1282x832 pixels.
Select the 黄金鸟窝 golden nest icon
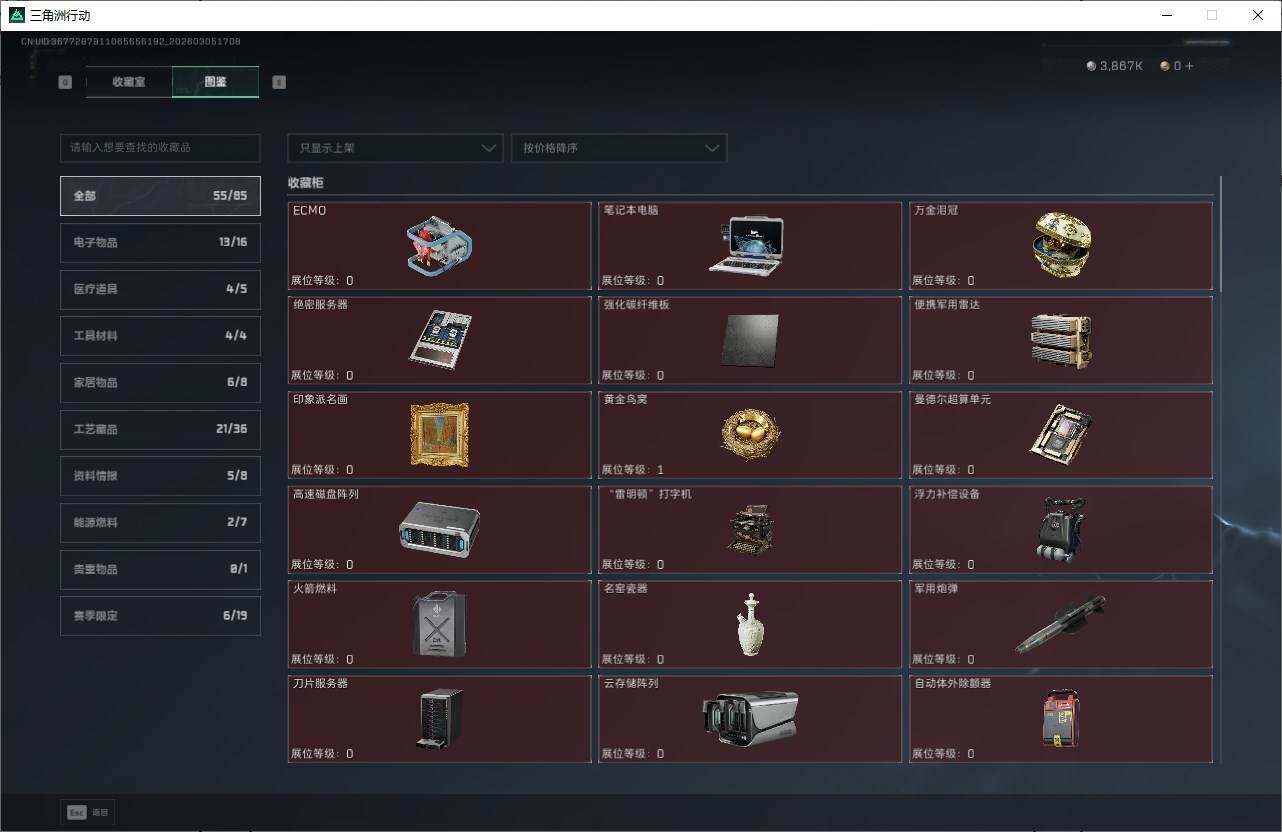[750, 434]
